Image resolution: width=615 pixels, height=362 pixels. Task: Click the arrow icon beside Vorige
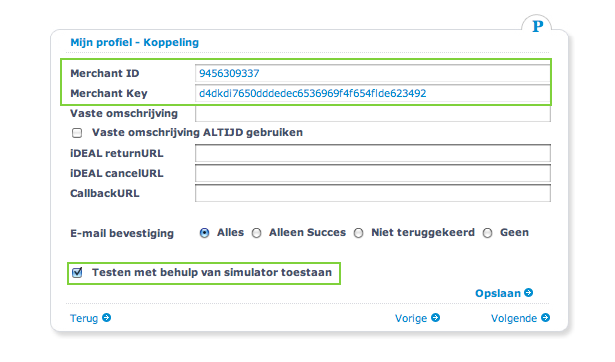pyautogui.click(x=435, y=317)
